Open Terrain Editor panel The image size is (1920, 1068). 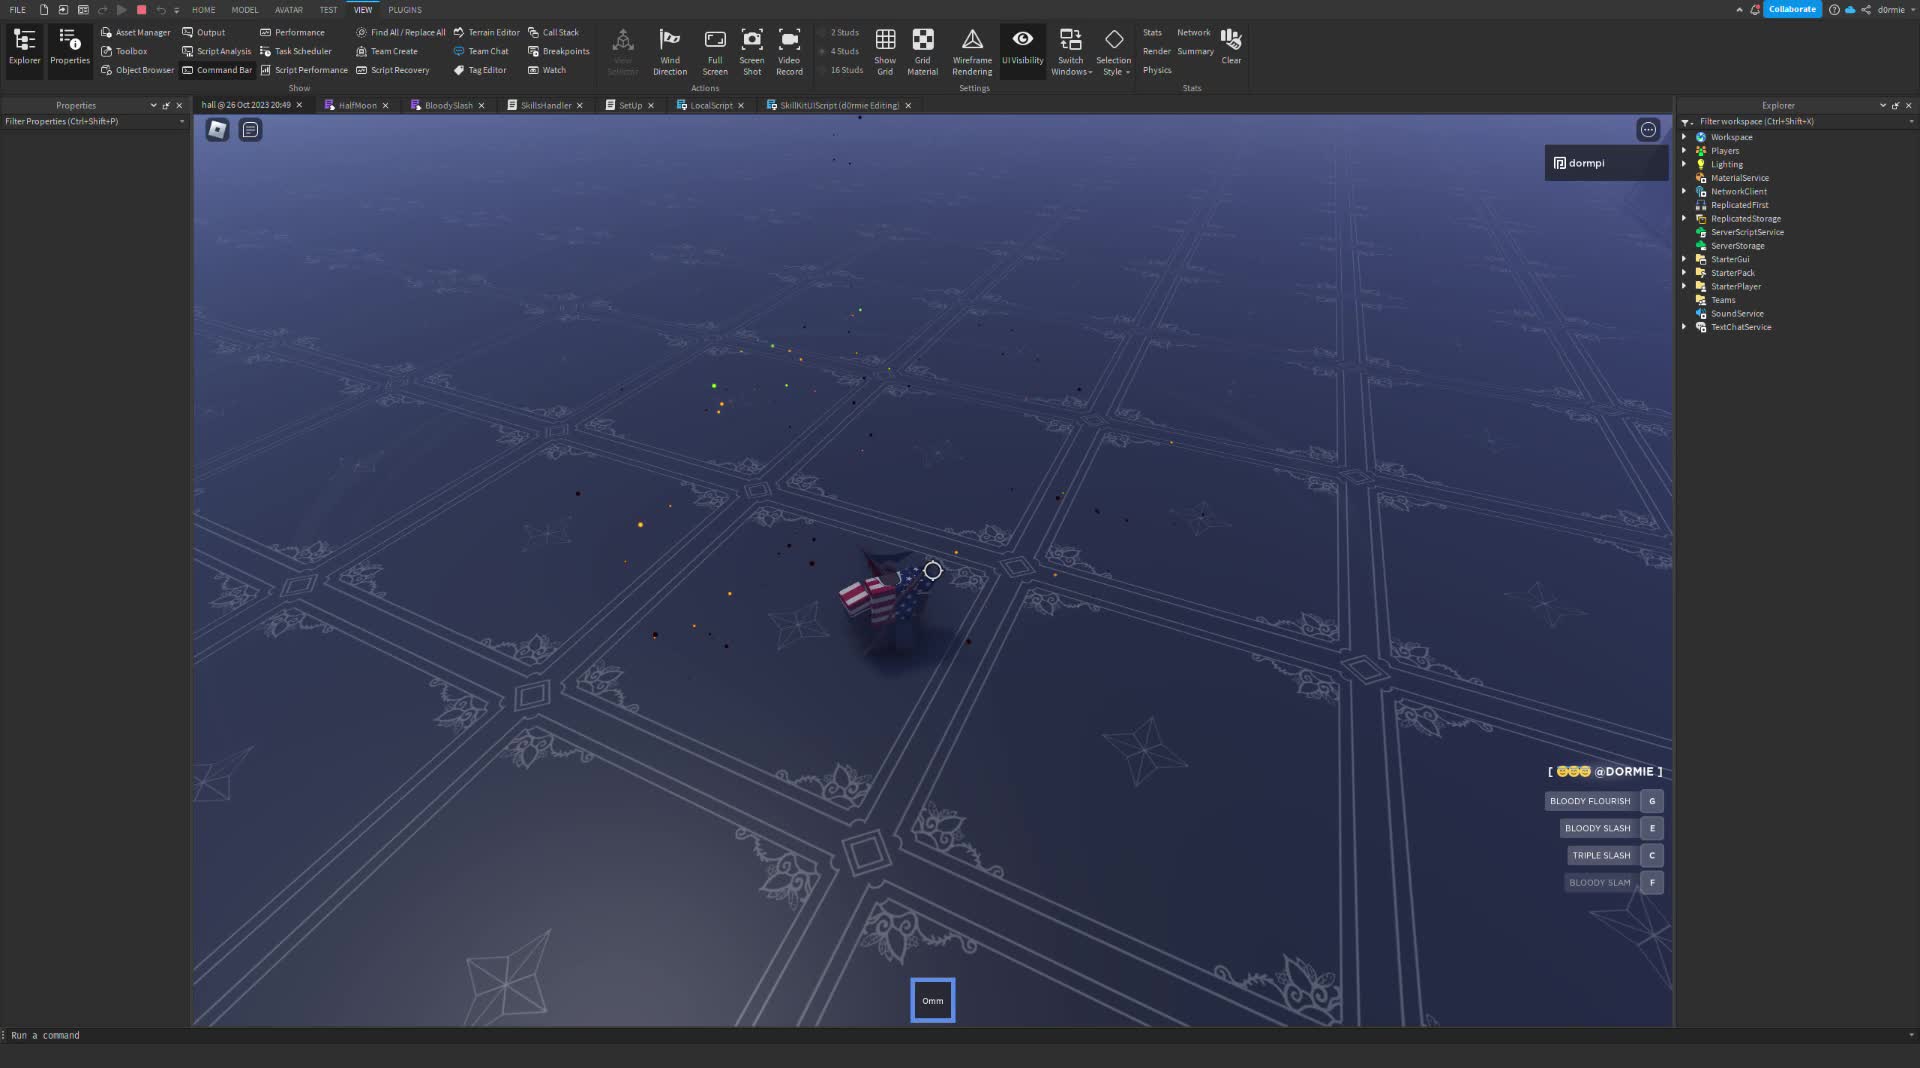pos(487,32)
